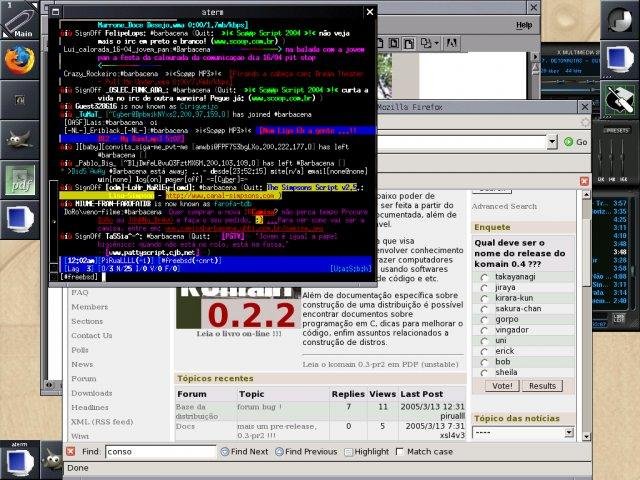Click the second XMMS equalizer slider
The height and width of the screenshot is (480, 640).
coord(611,156)
